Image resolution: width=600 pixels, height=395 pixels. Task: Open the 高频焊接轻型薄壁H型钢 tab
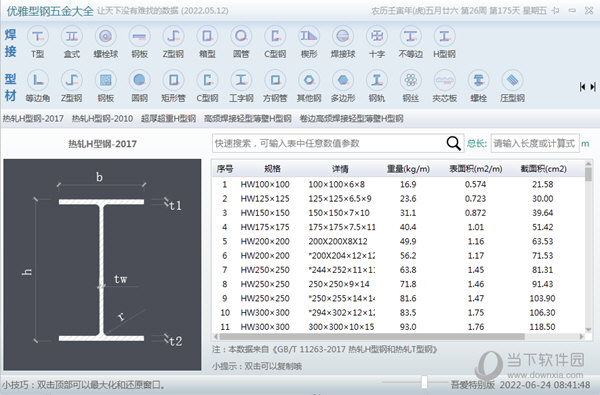point(248,119)
